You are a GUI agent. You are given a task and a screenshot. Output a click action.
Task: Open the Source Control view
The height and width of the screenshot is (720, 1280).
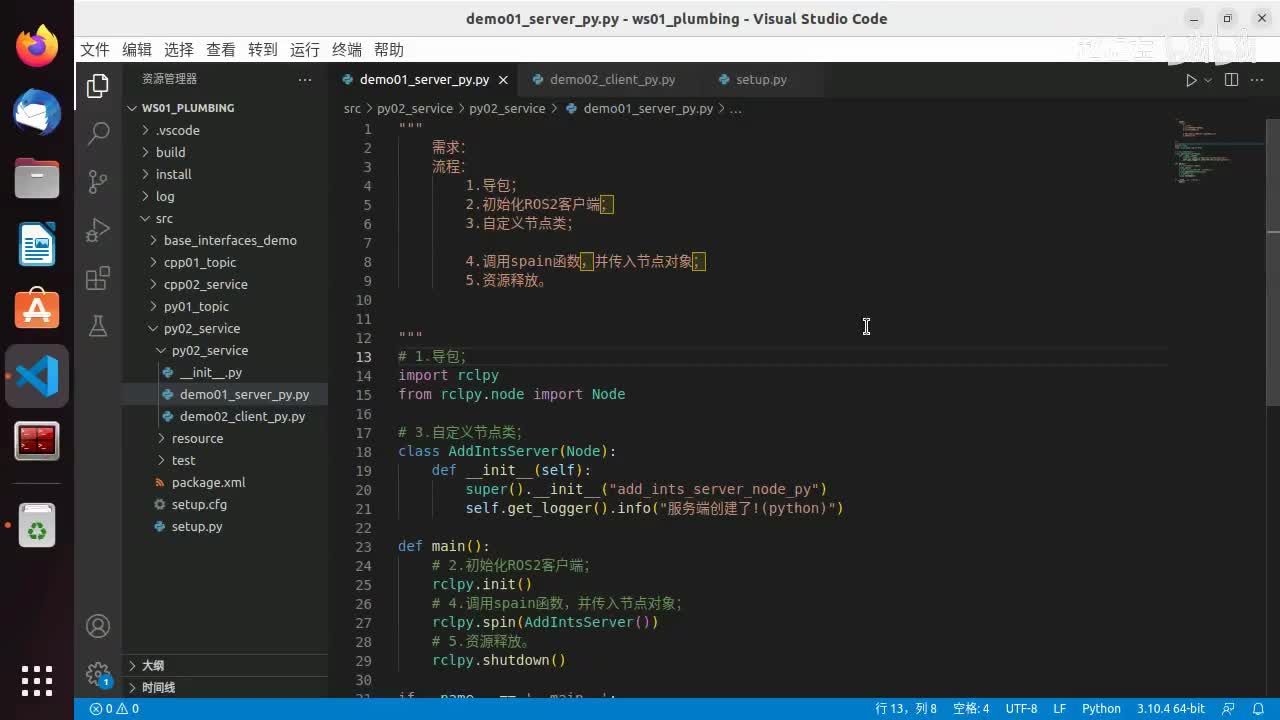pyautogui.click(x=98, y=181)
